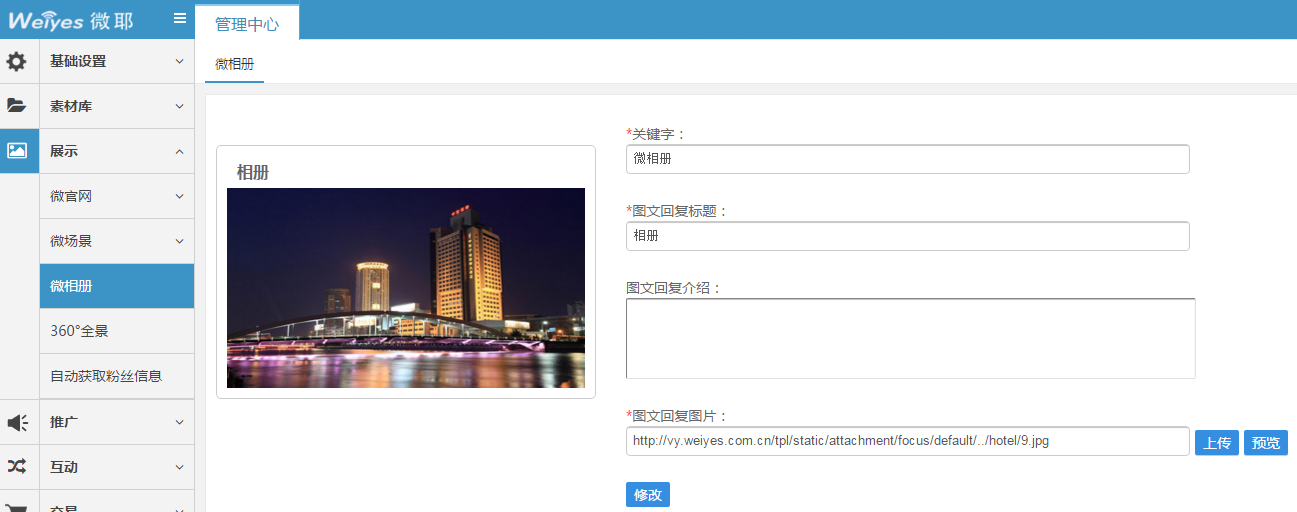Expand the 基础设置 menu section
This screenshot has height=512, width=1297.
117,61
